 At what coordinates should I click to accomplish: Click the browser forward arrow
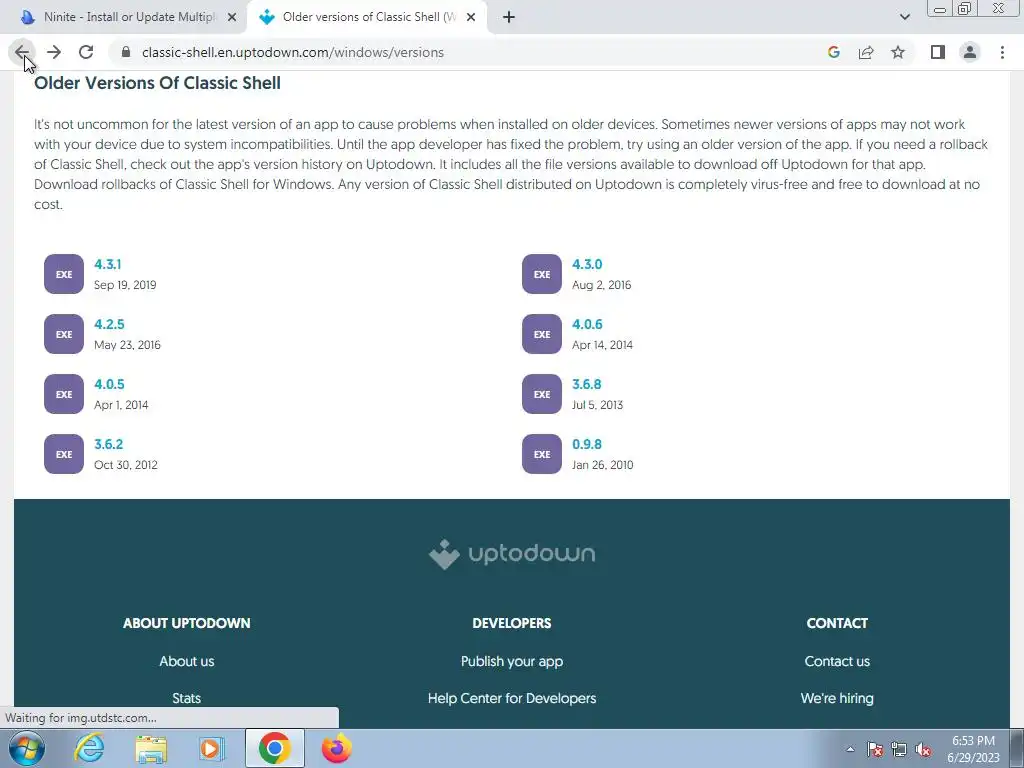[54, 52]
